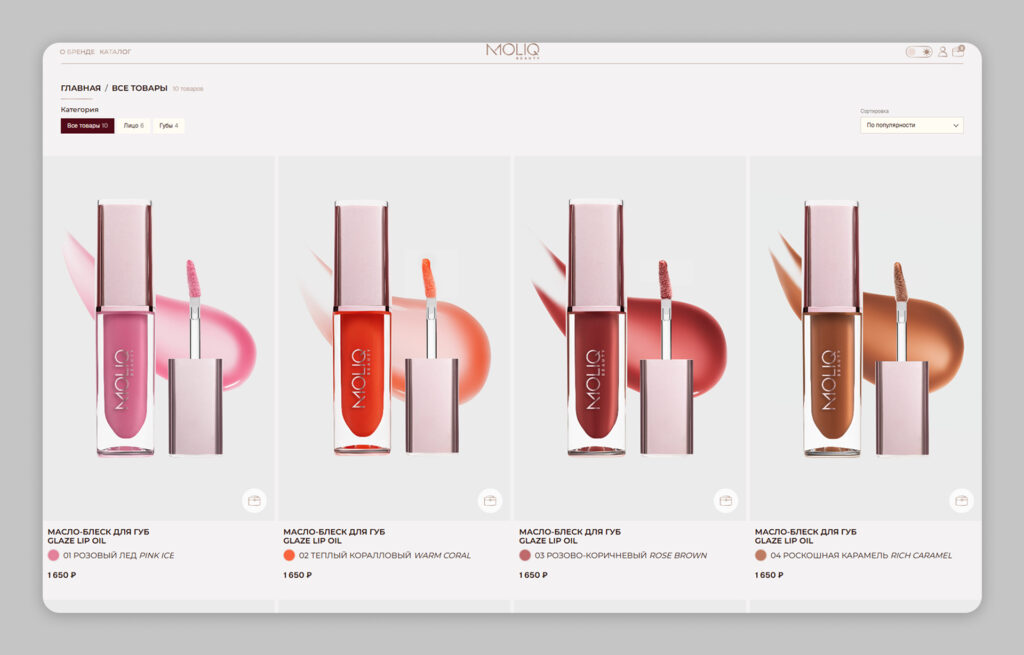Click the '1 650 ₽' price under Warm Coral

(298, 575)
